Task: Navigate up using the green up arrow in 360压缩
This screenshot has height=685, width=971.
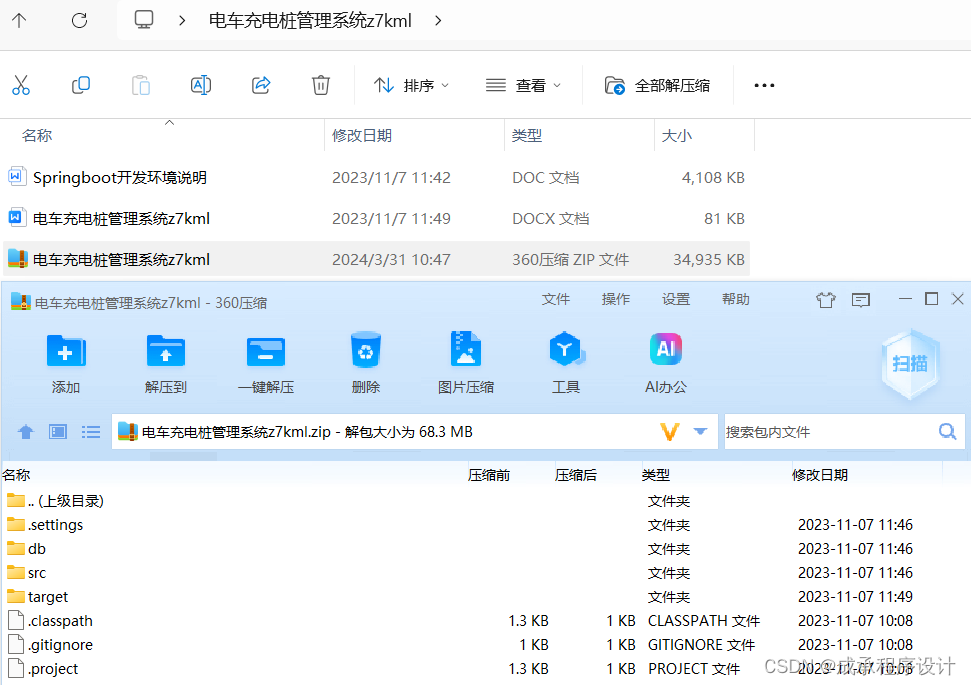Action: coord(25,431)
